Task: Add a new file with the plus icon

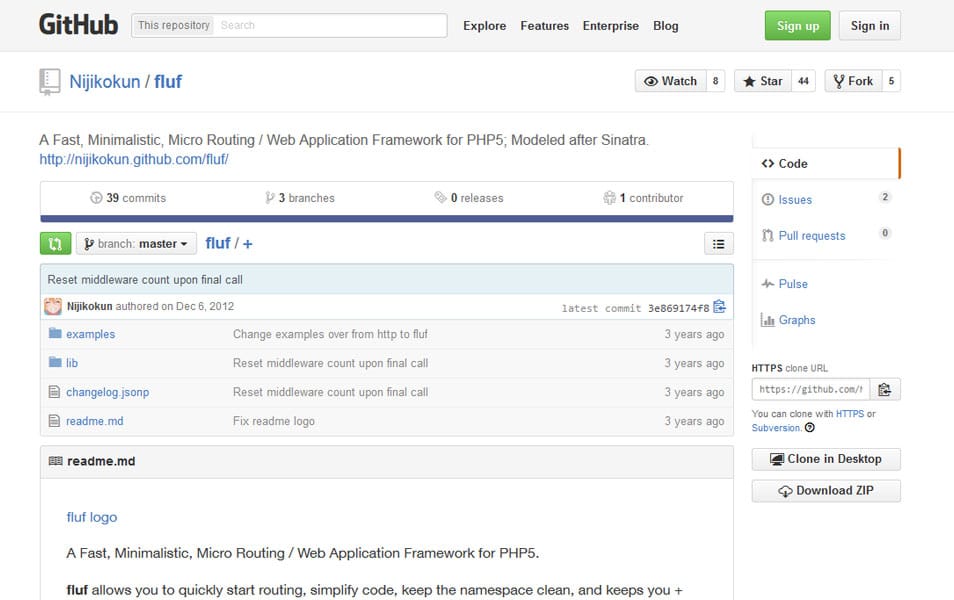Action: [x=248, y=244]
